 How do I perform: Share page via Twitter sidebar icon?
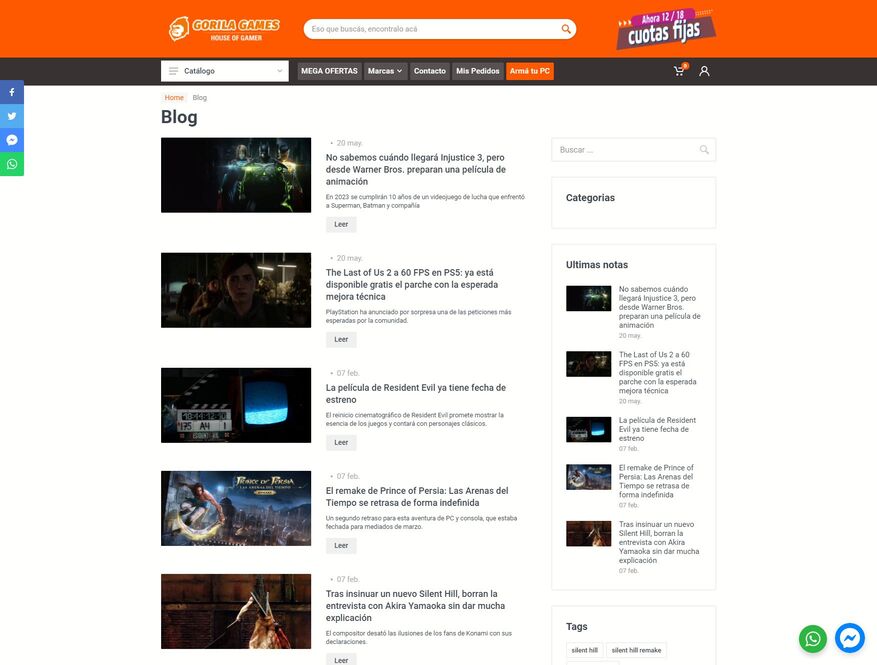[12, 116]
